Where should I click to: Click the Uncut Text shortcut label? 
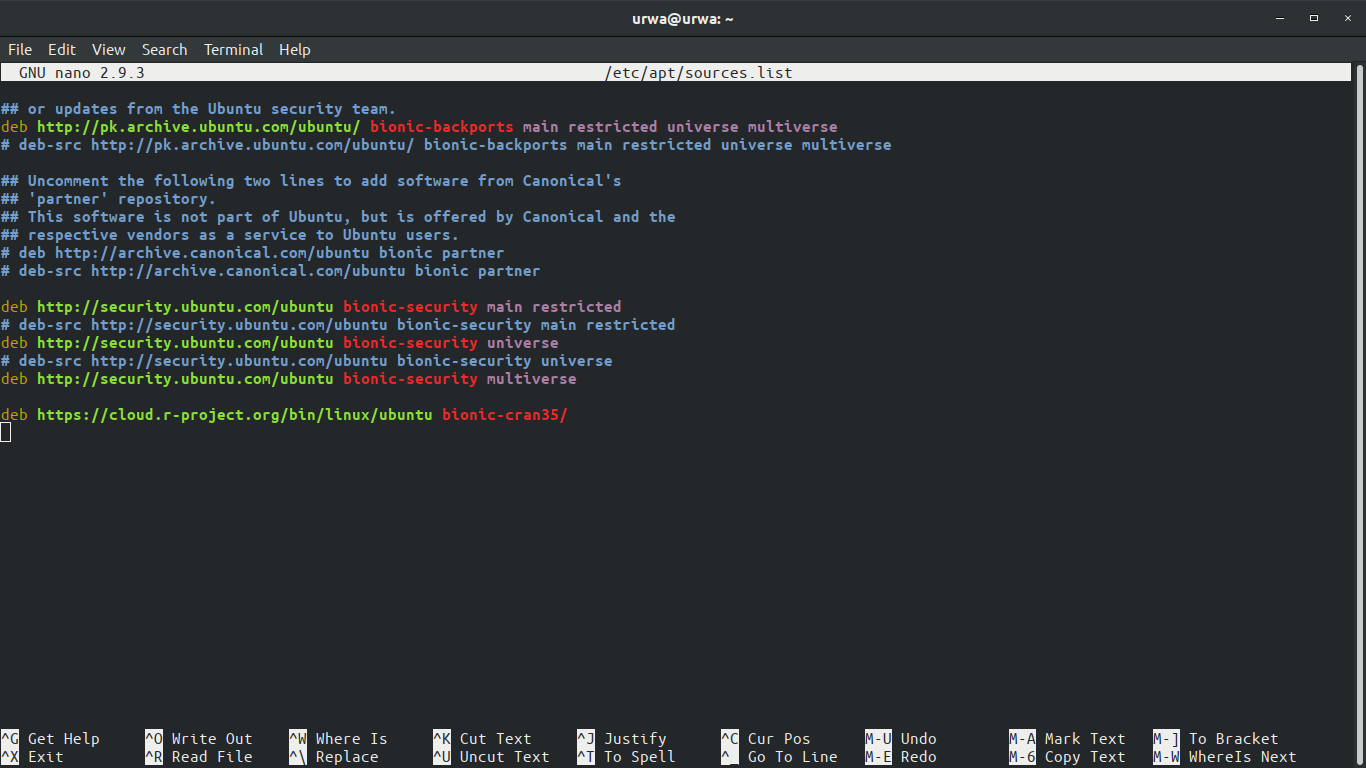504,757
